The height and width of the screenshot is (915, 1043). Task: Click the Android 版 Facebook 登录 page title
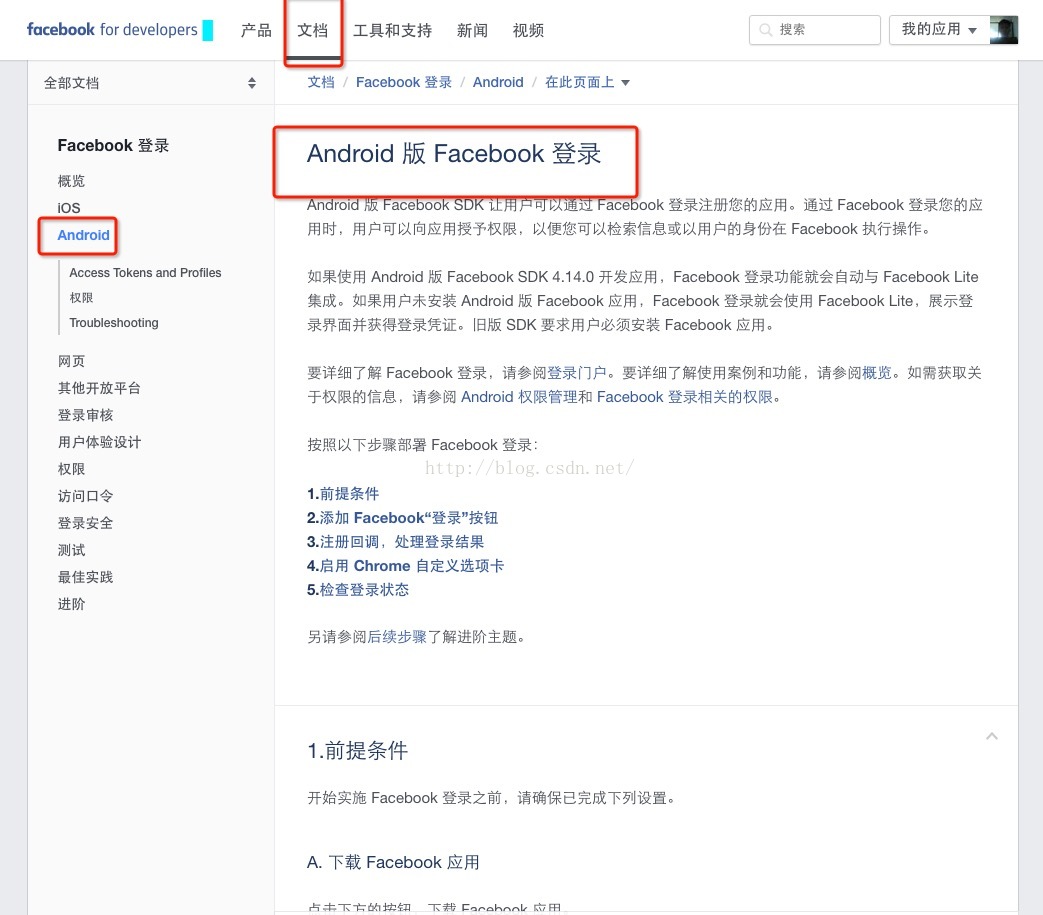point(454,154)
